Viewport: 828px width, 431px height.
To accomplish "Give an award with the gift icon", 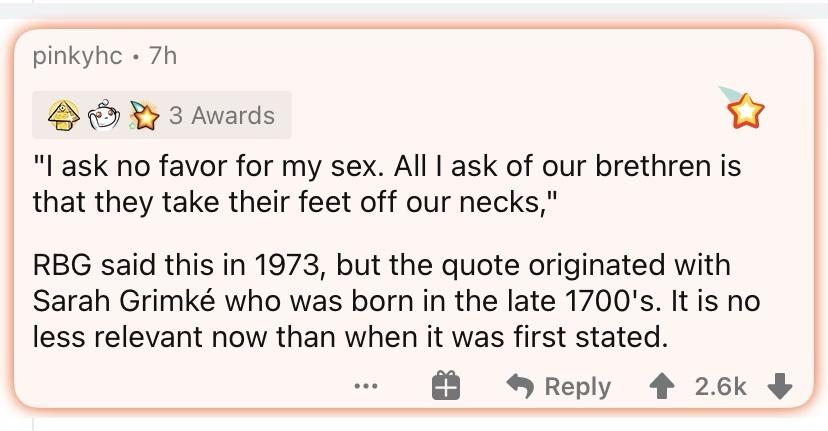I will coord(446,386).
